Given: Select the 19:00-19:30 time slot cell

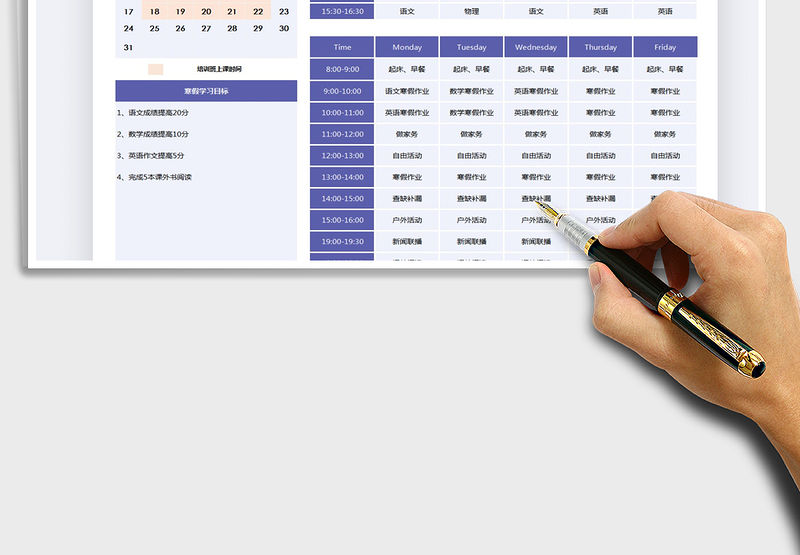Looking at the screenshot, I should tap(342, 241).
